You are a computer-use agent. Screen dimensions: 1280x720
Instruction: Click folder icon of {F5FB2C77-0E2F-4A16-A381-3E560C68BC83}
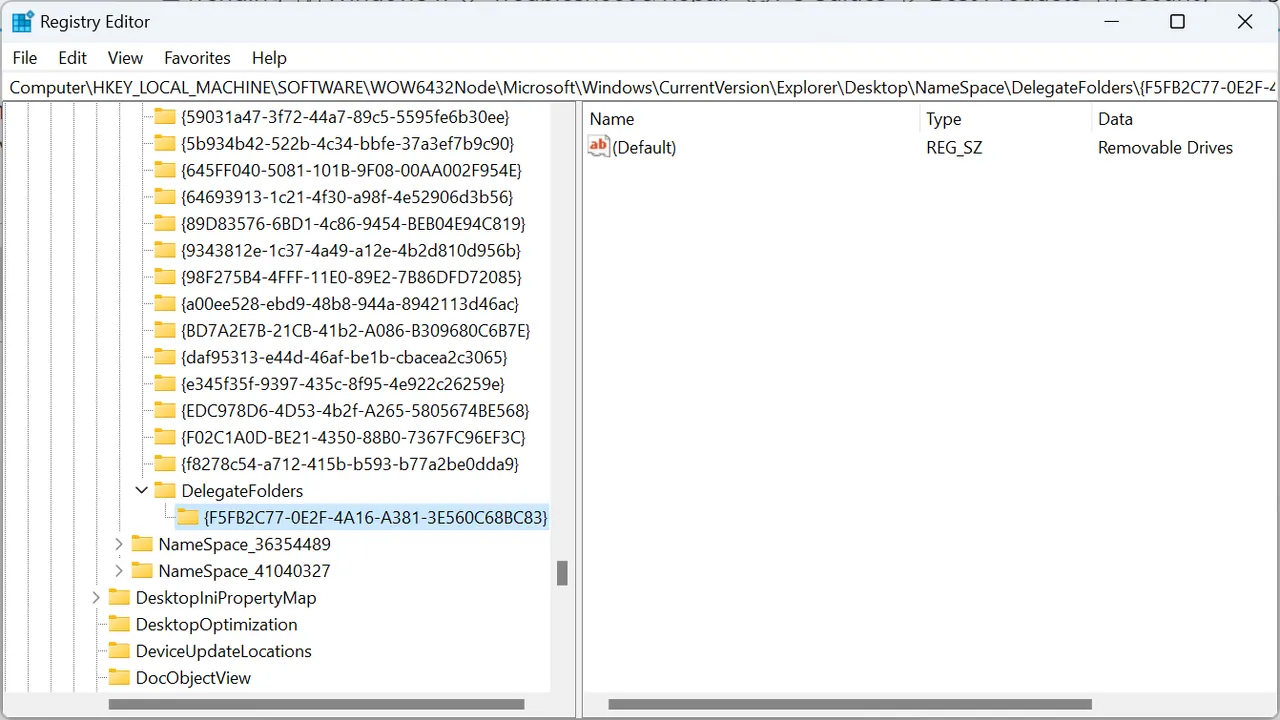pyautogui.click(x=188, y=517)
